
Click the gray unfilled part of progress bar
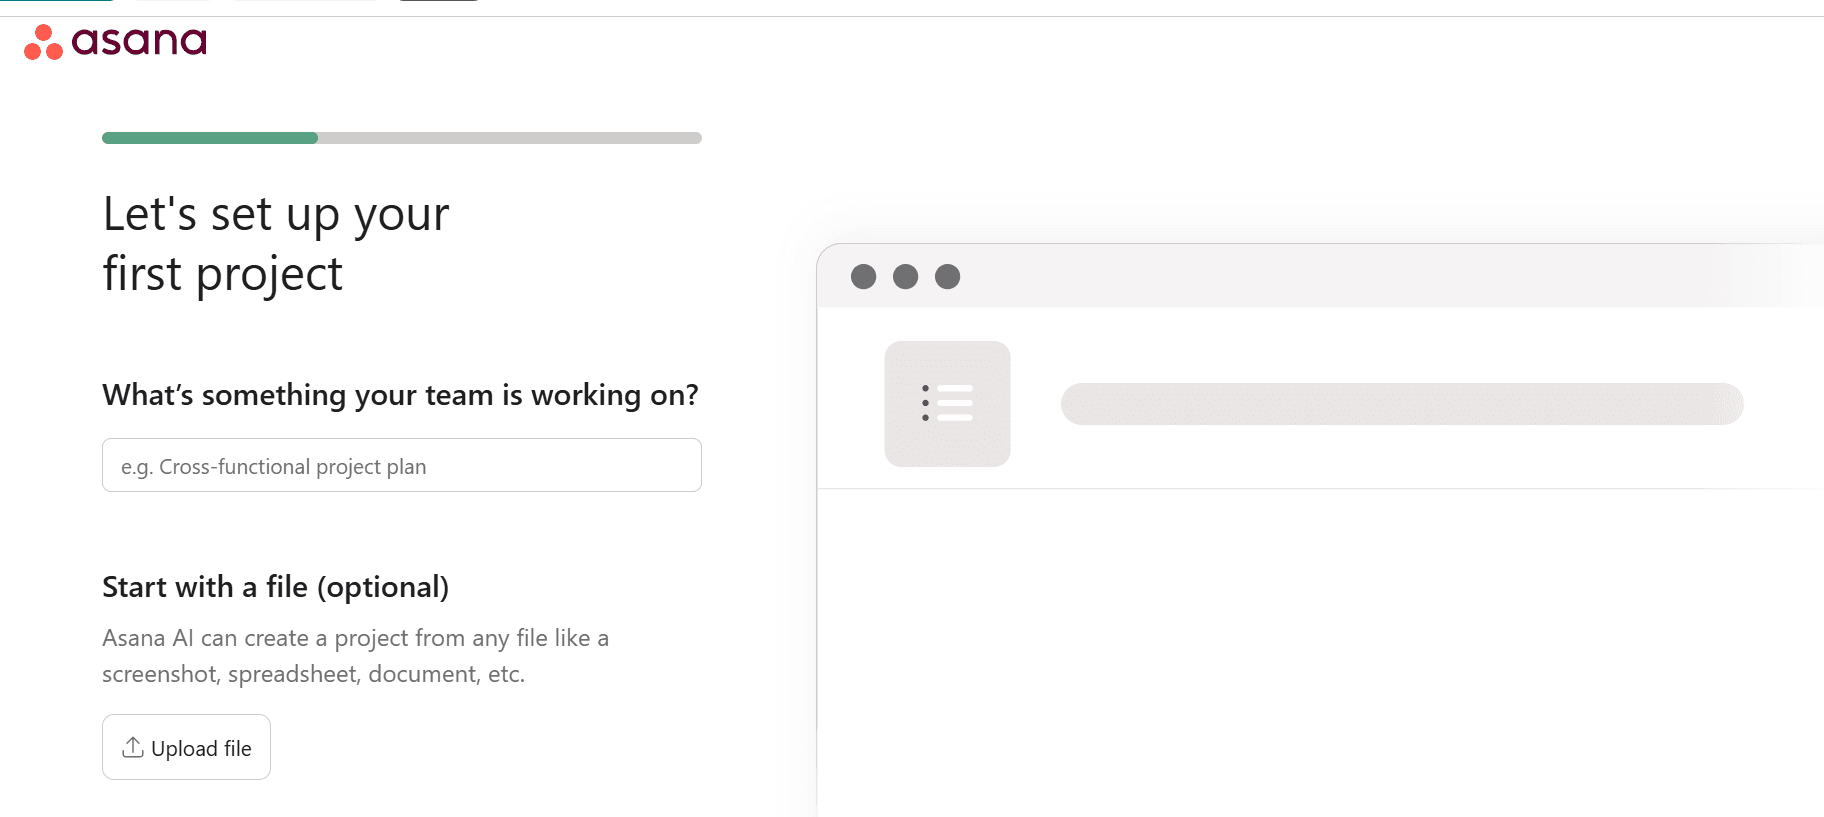[x=509, y=138]
